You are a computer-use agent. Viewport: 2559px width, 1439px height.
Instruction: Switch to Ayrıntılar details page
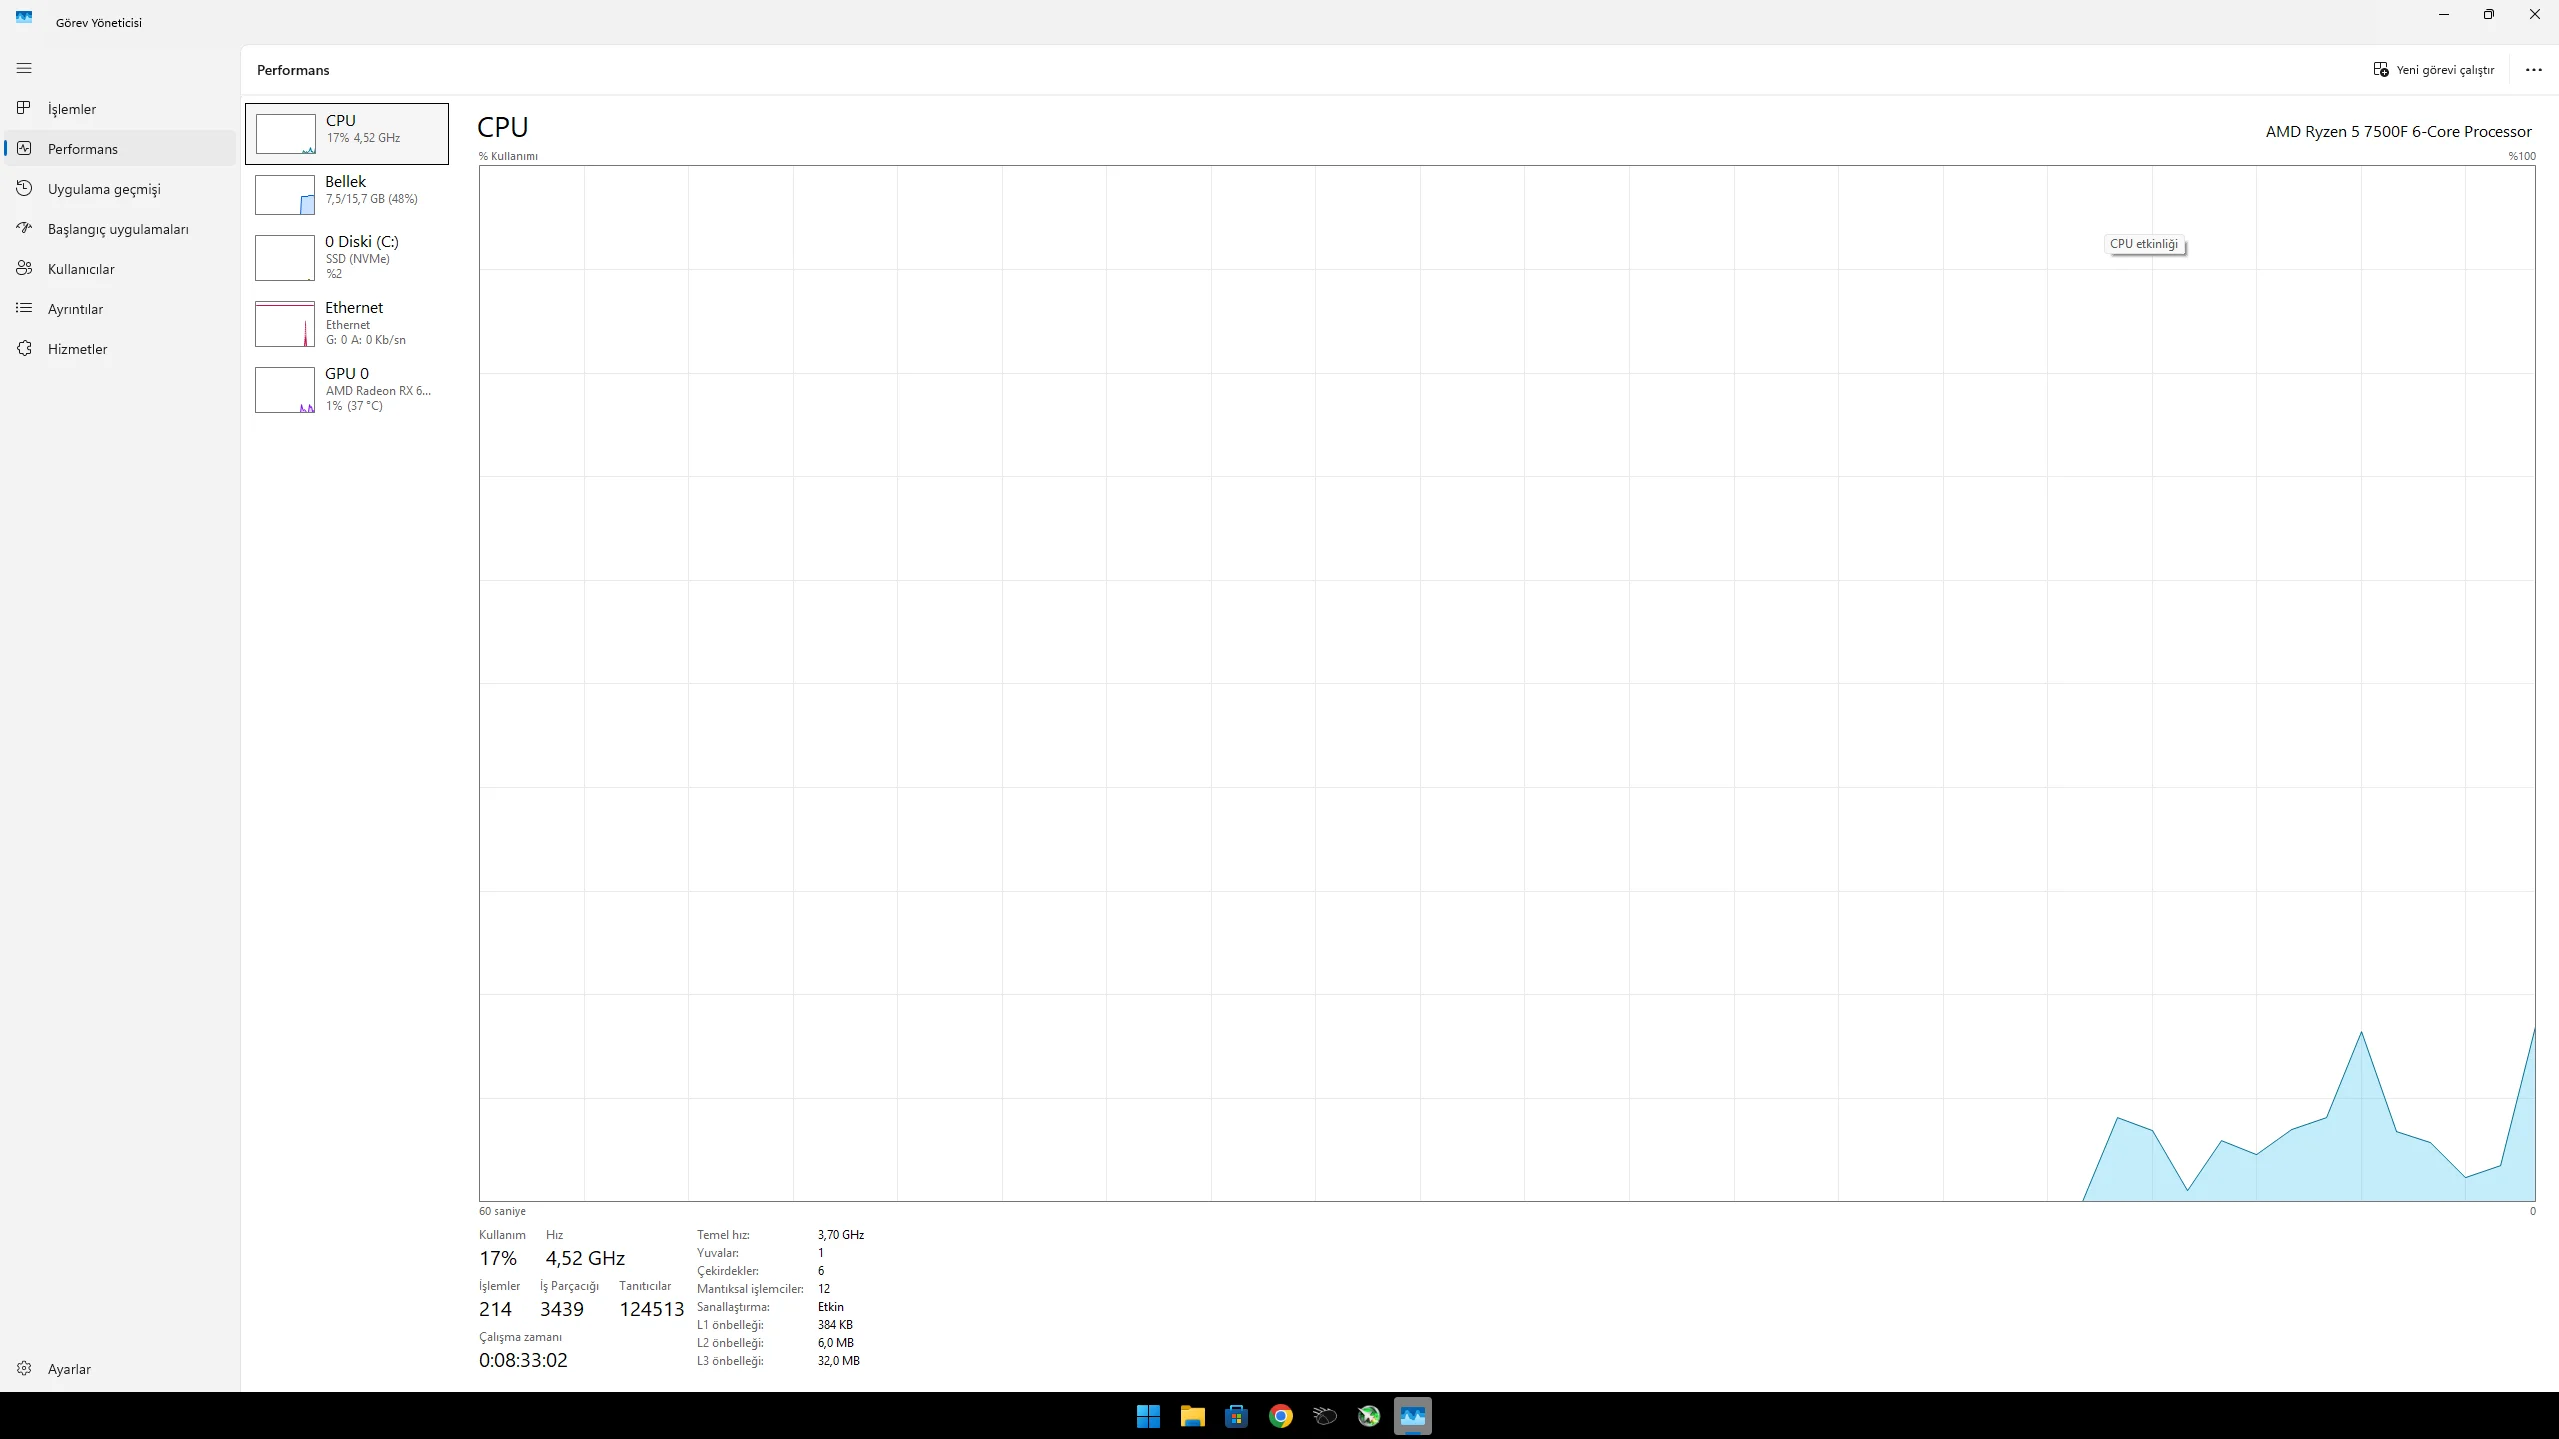(x=75, y=309)
